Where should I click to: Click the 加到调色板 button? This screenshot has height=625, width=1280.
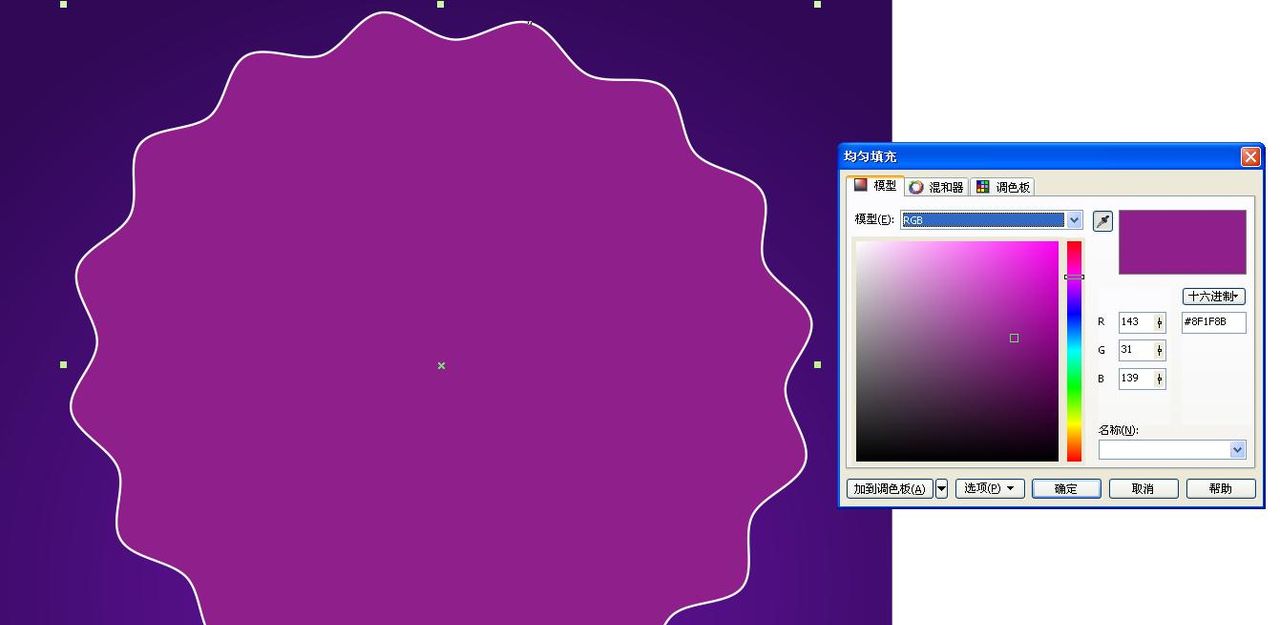(x=889, y=489)
